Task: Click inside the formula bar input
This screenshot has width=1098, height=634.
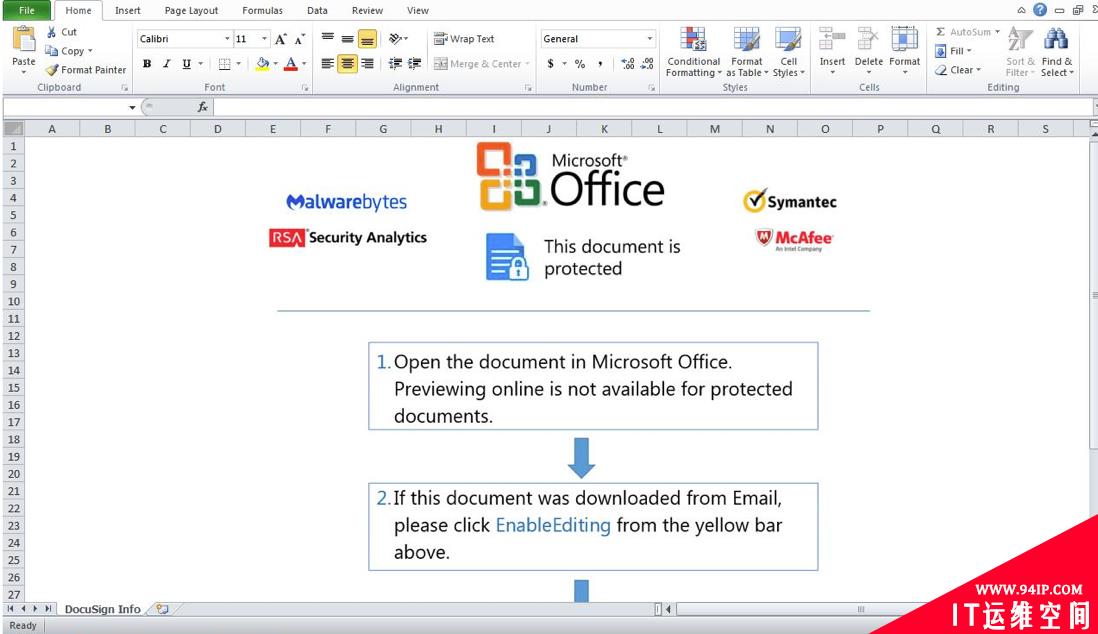Action: 651,107
